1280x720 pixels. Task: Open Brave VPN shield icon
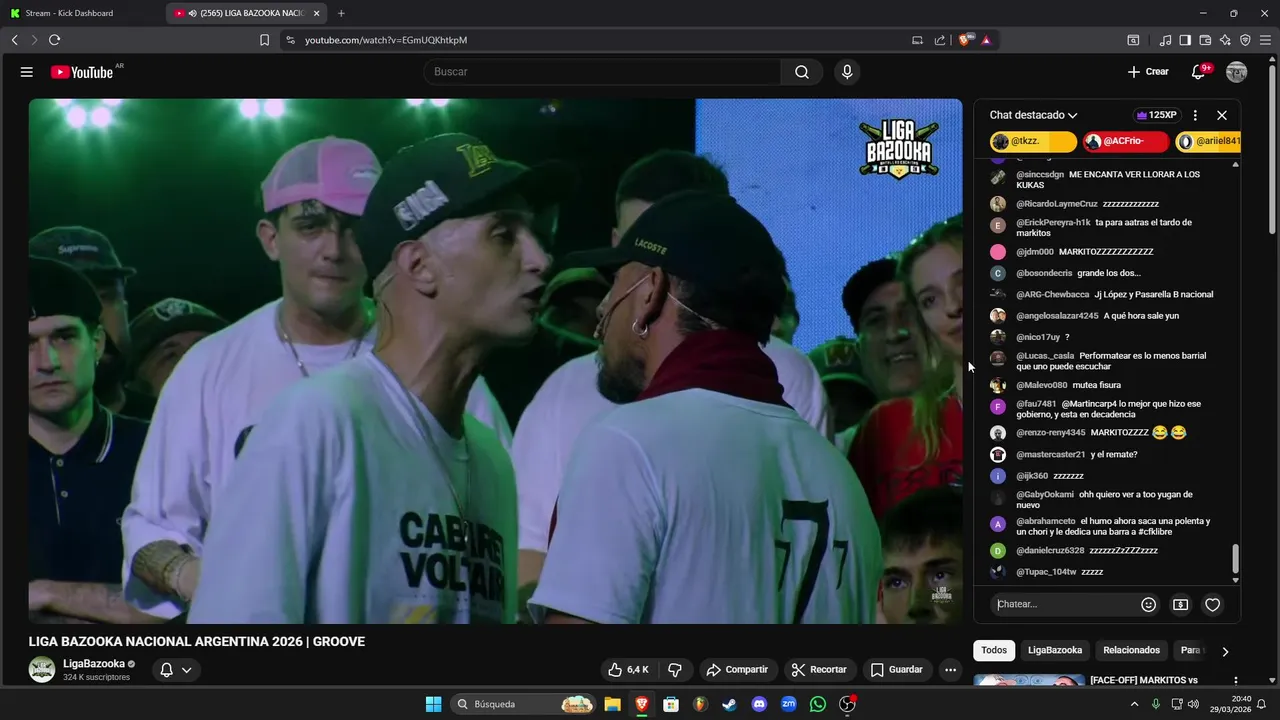coord(1245,40)
